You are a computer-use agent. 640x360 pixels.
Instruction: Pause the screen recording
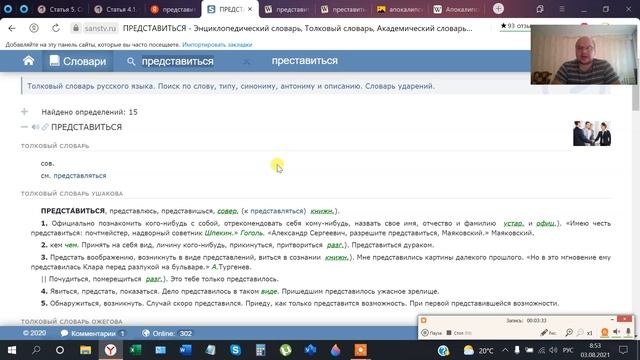point(431,333)
